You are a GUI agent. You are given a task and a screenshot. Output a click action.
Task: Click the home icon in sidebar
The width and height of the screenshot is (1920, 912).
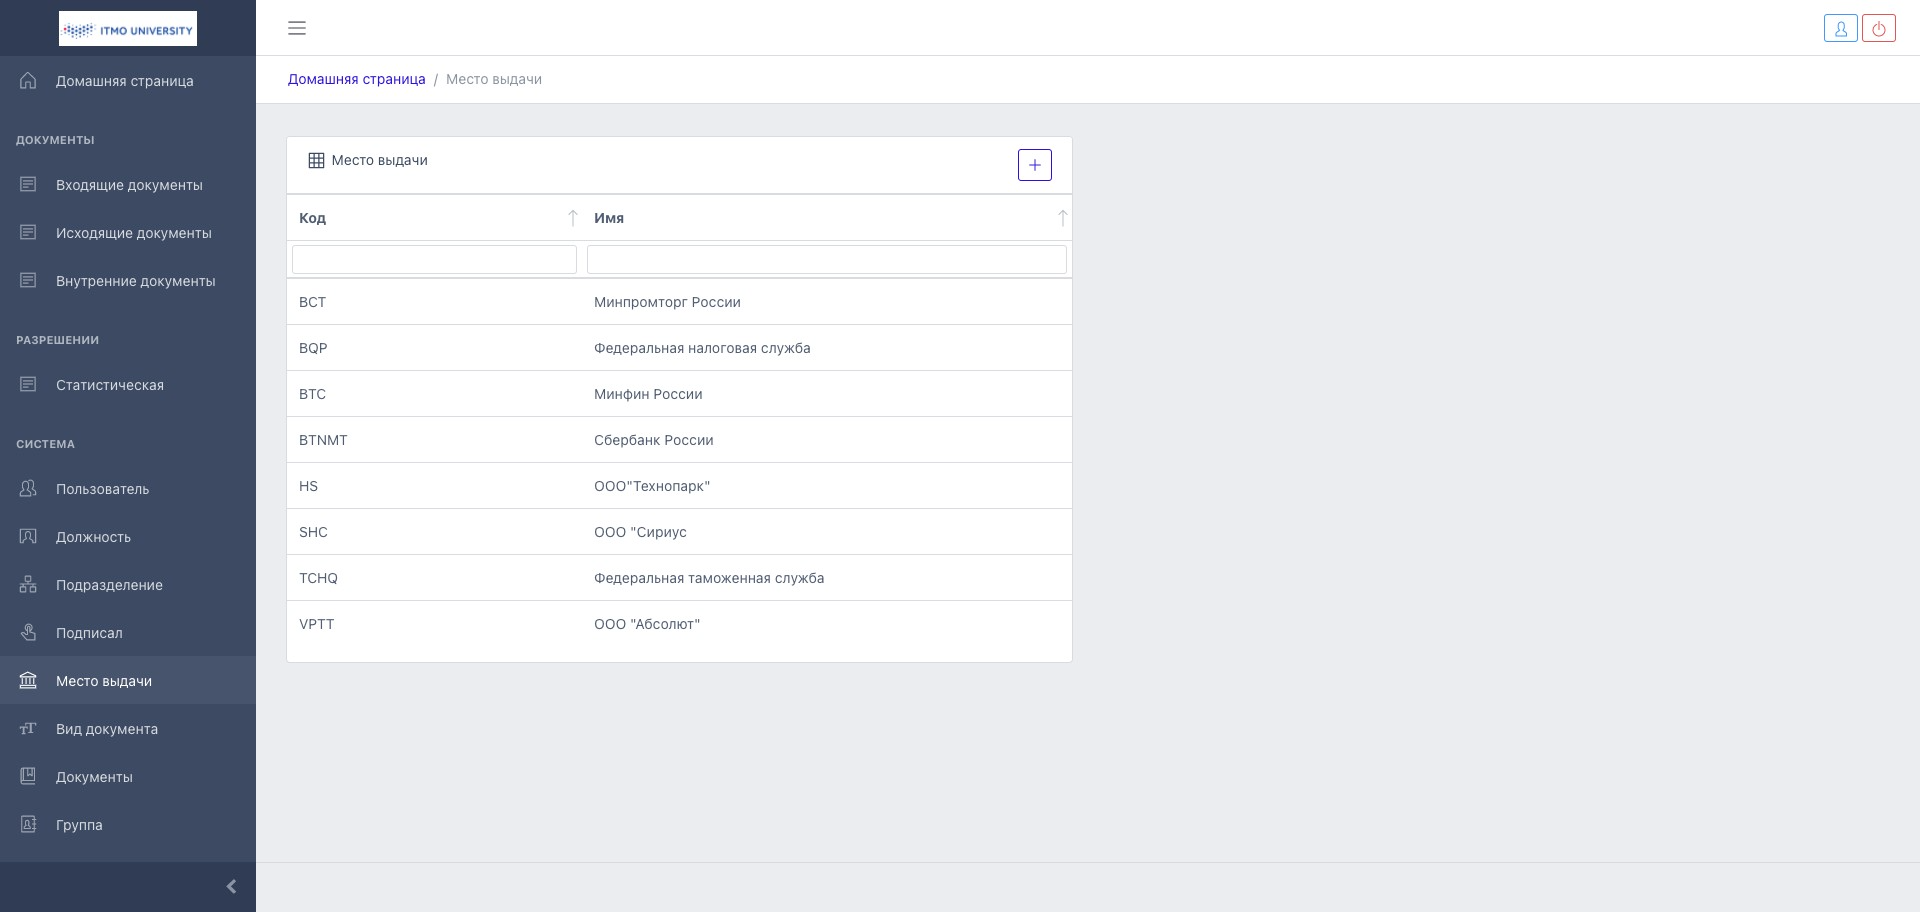point(28,81)
